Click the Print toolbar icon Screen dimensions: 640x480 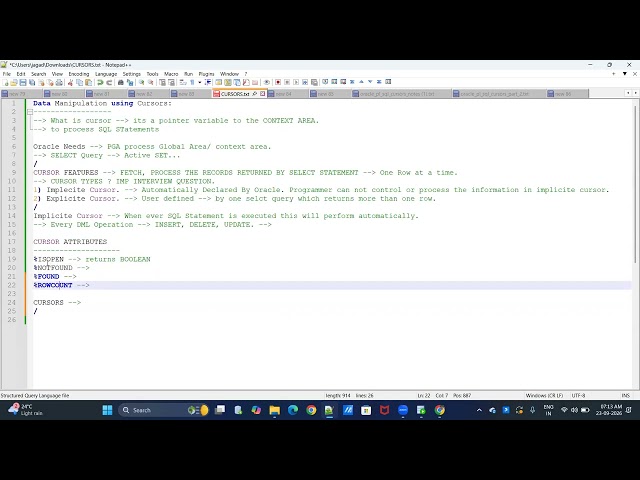[x=59, y=82]
